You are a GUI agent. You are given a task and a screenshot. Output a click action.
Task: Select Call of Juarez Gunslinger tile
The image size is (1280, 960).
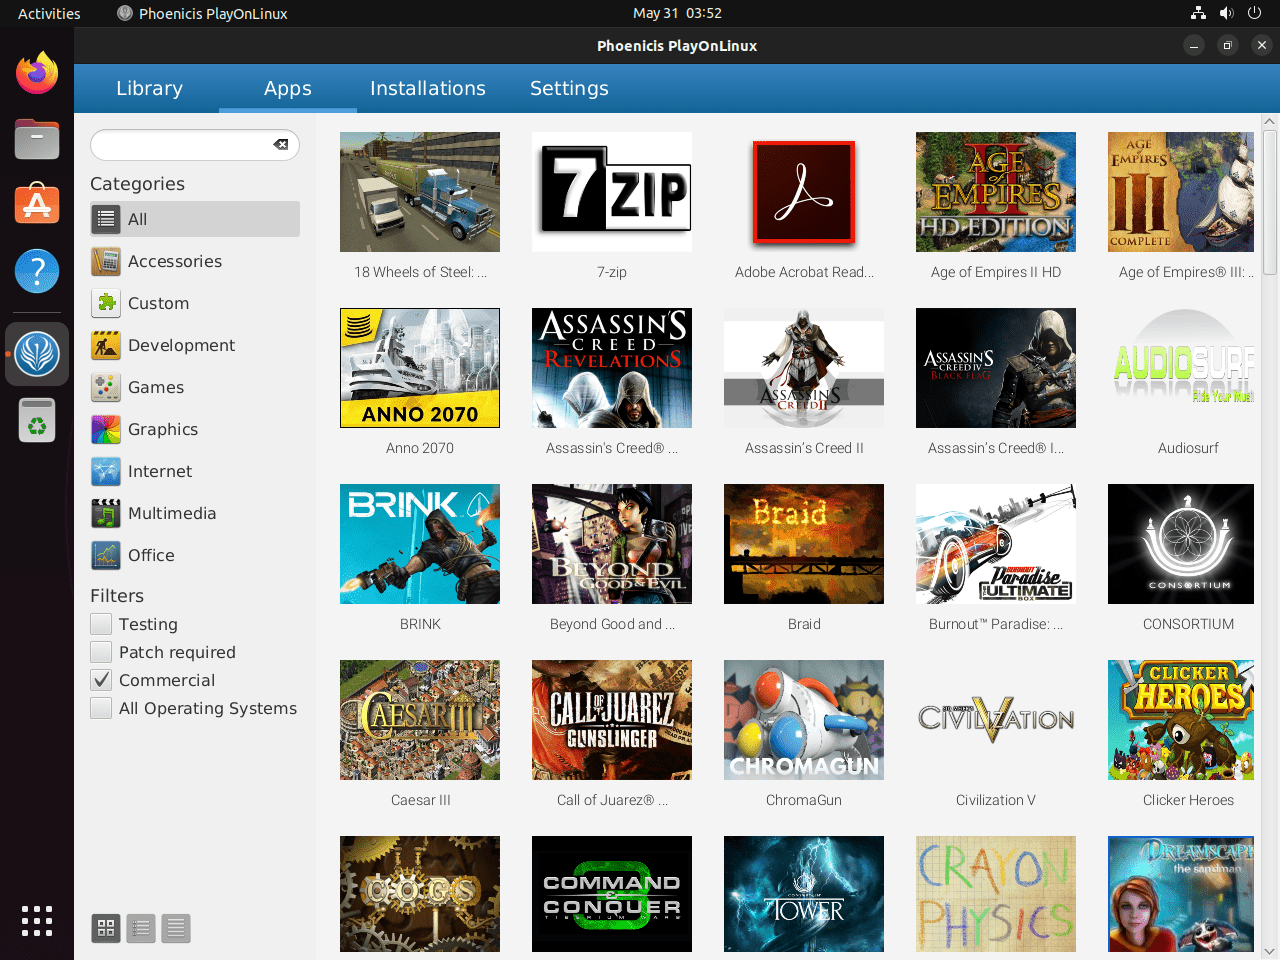(x=612, y=720)
